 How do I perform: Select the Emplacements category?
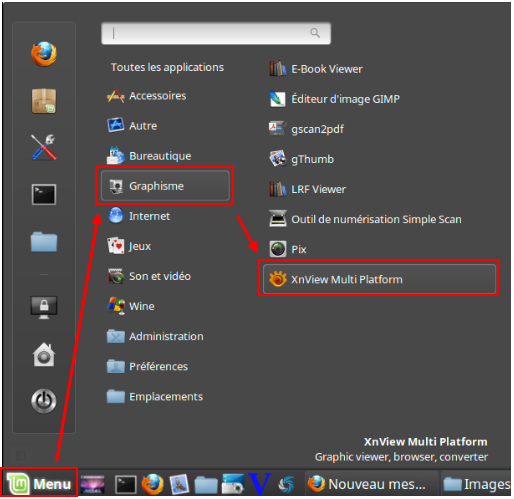coord(155,396)
